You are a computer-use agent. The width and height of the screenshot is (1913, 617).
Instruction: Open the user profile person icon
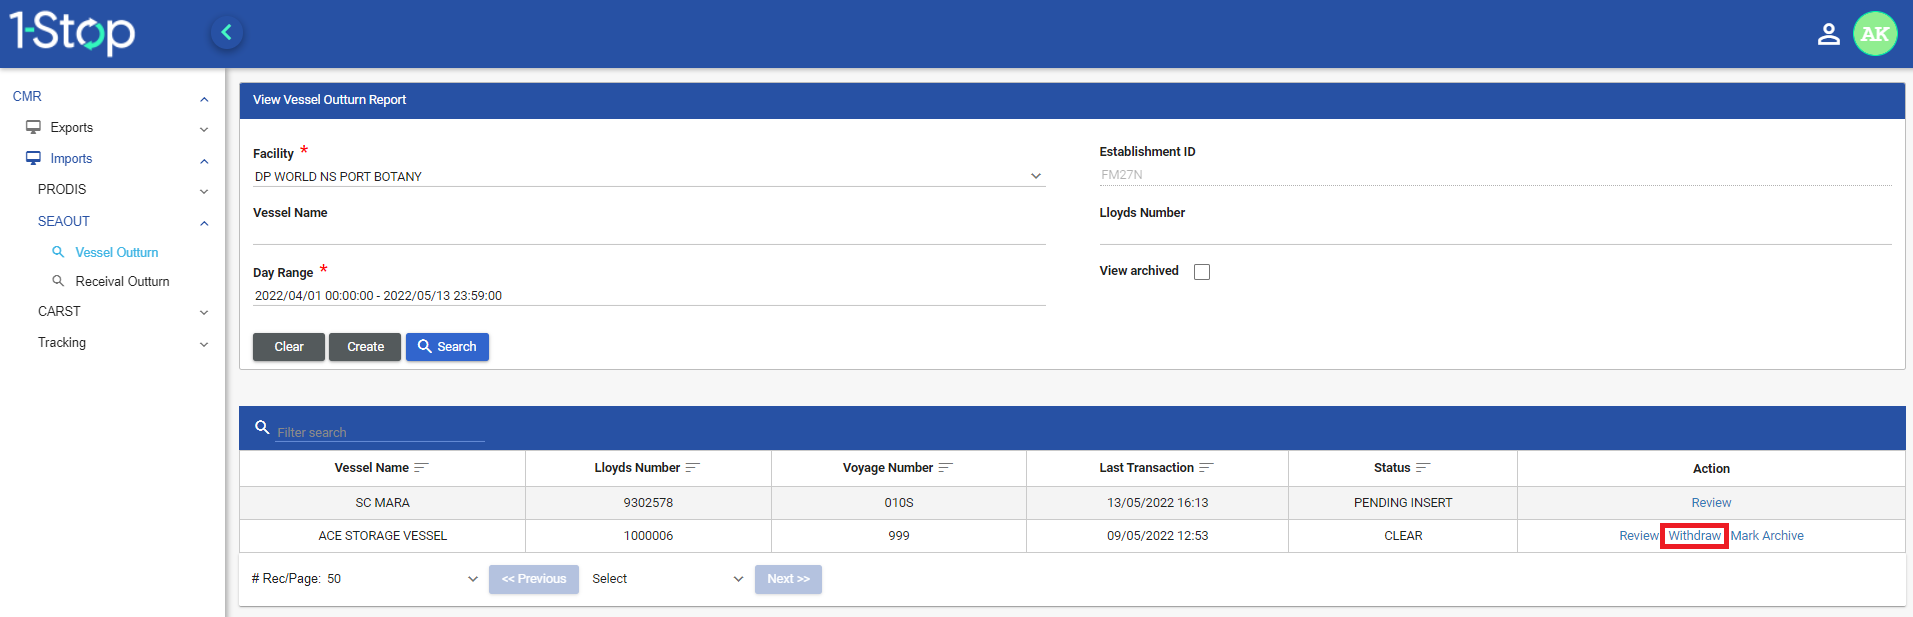click(1828, 34)
